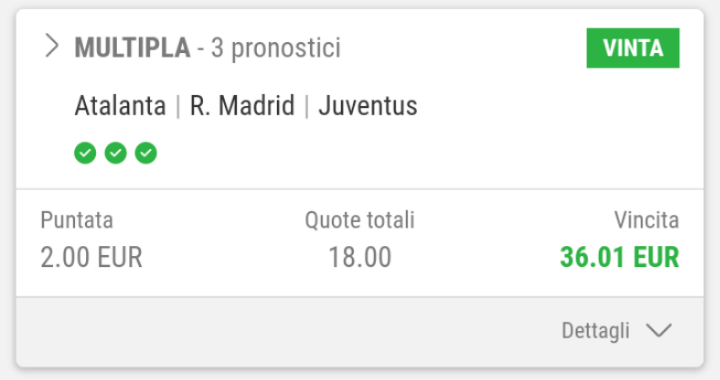The image size is (720, 380).
Task: Click the Vincita label
Action: click(x=647, y=220)
